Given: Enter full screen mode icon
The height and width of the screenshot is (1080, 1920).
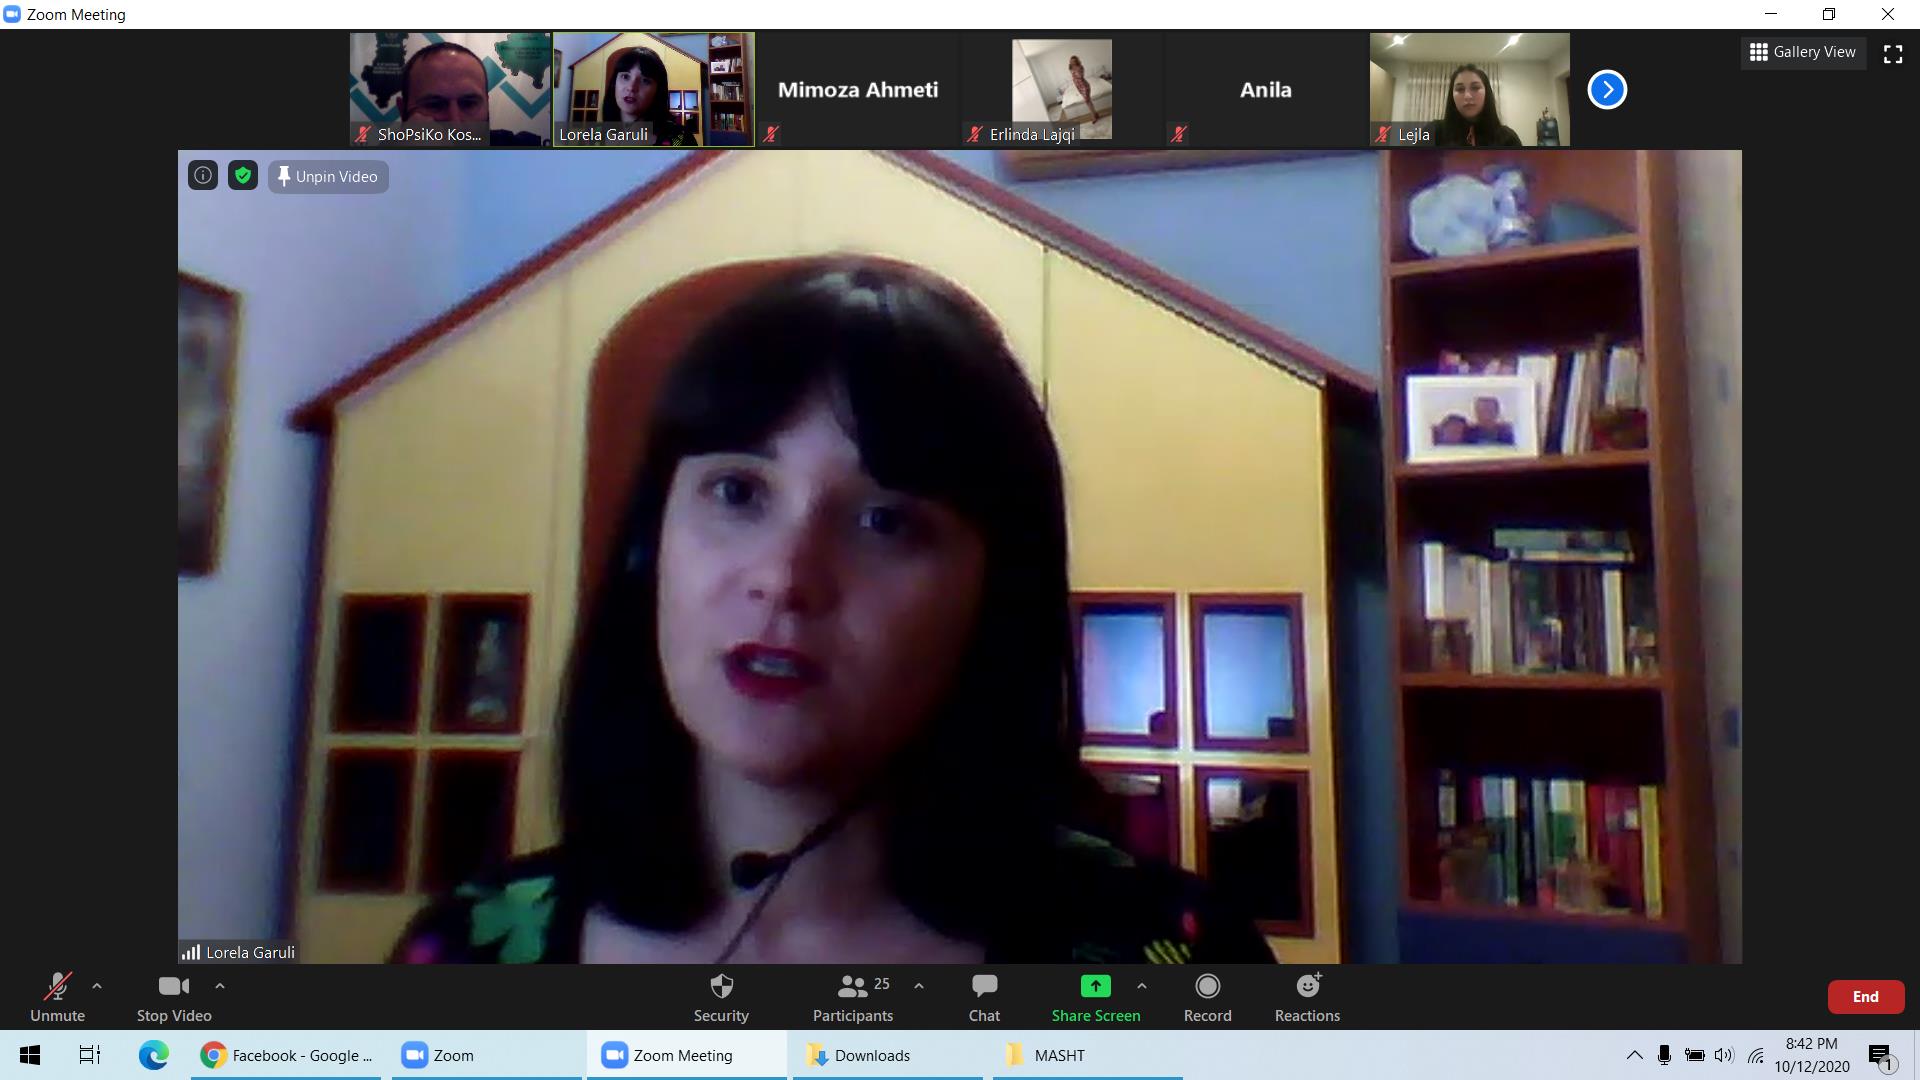Looking at the screenshot, I should (1893, 54).
